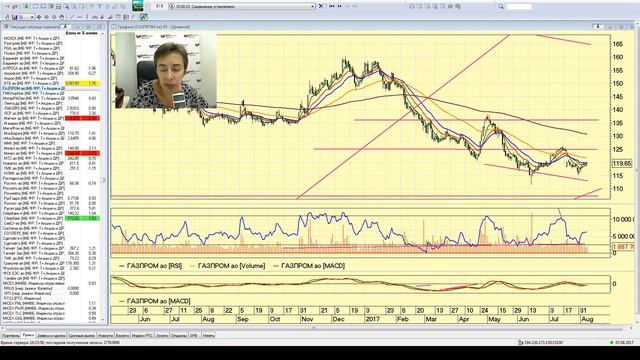Select the trend line drawing tool
The height and width of the screenshot is (360, 640).
[72, 17]
